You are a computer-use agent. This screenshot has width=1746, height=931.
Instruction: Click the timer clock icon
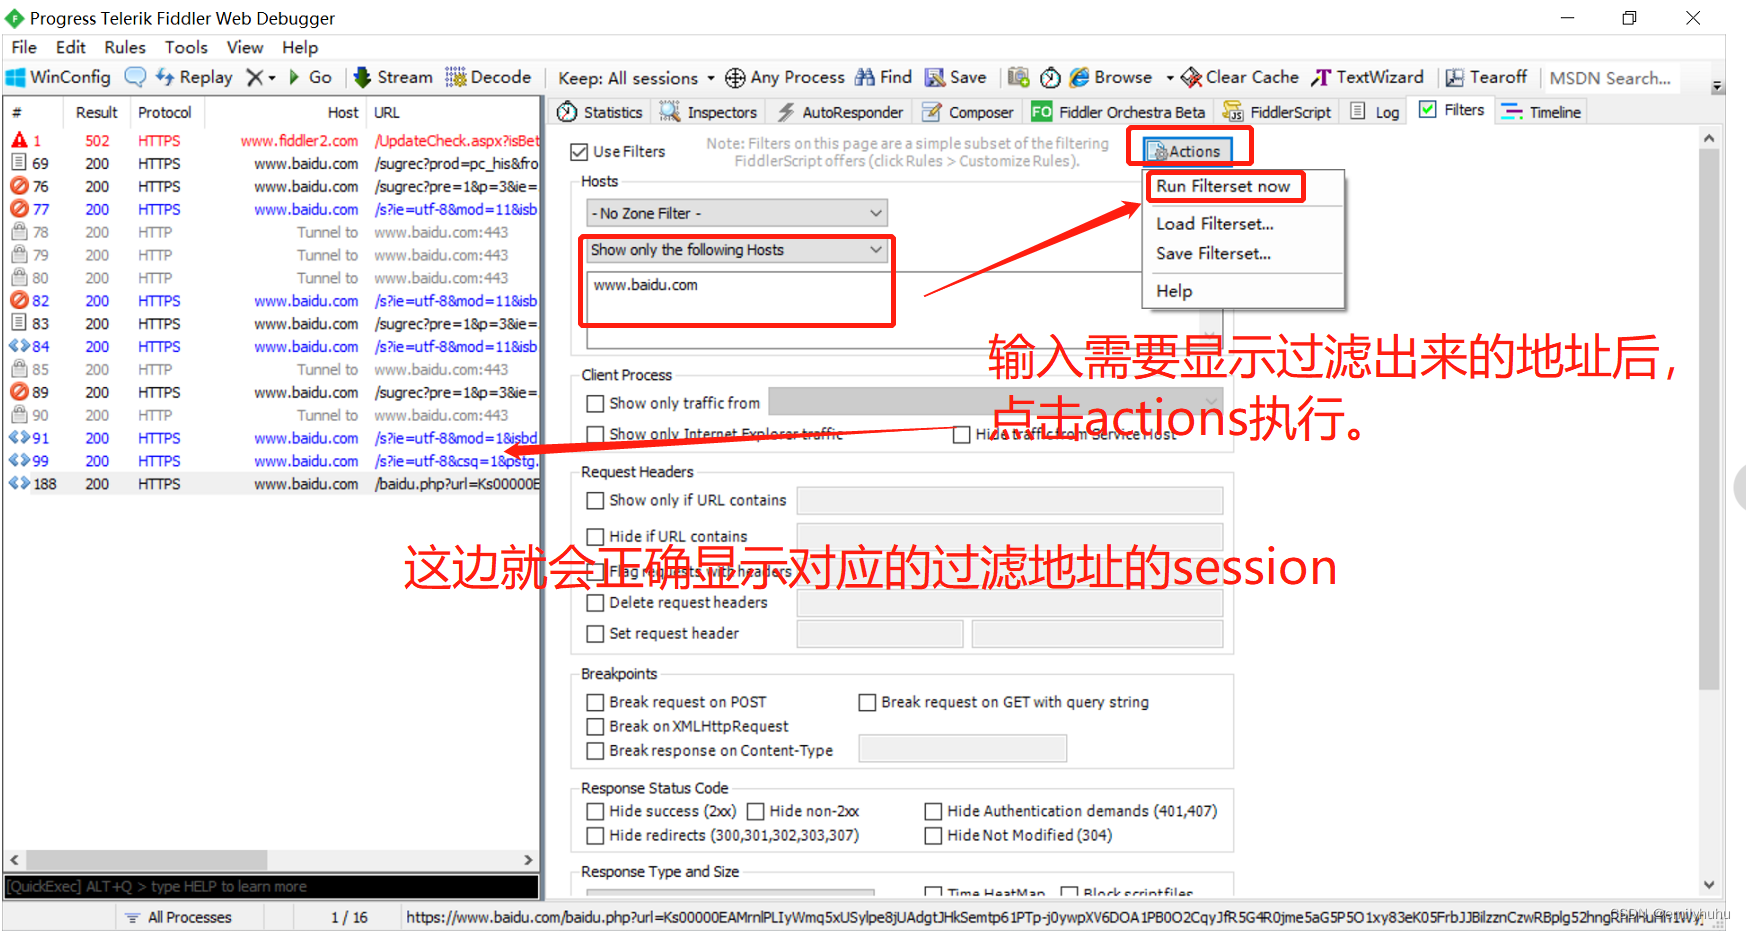pos(1050,77)
